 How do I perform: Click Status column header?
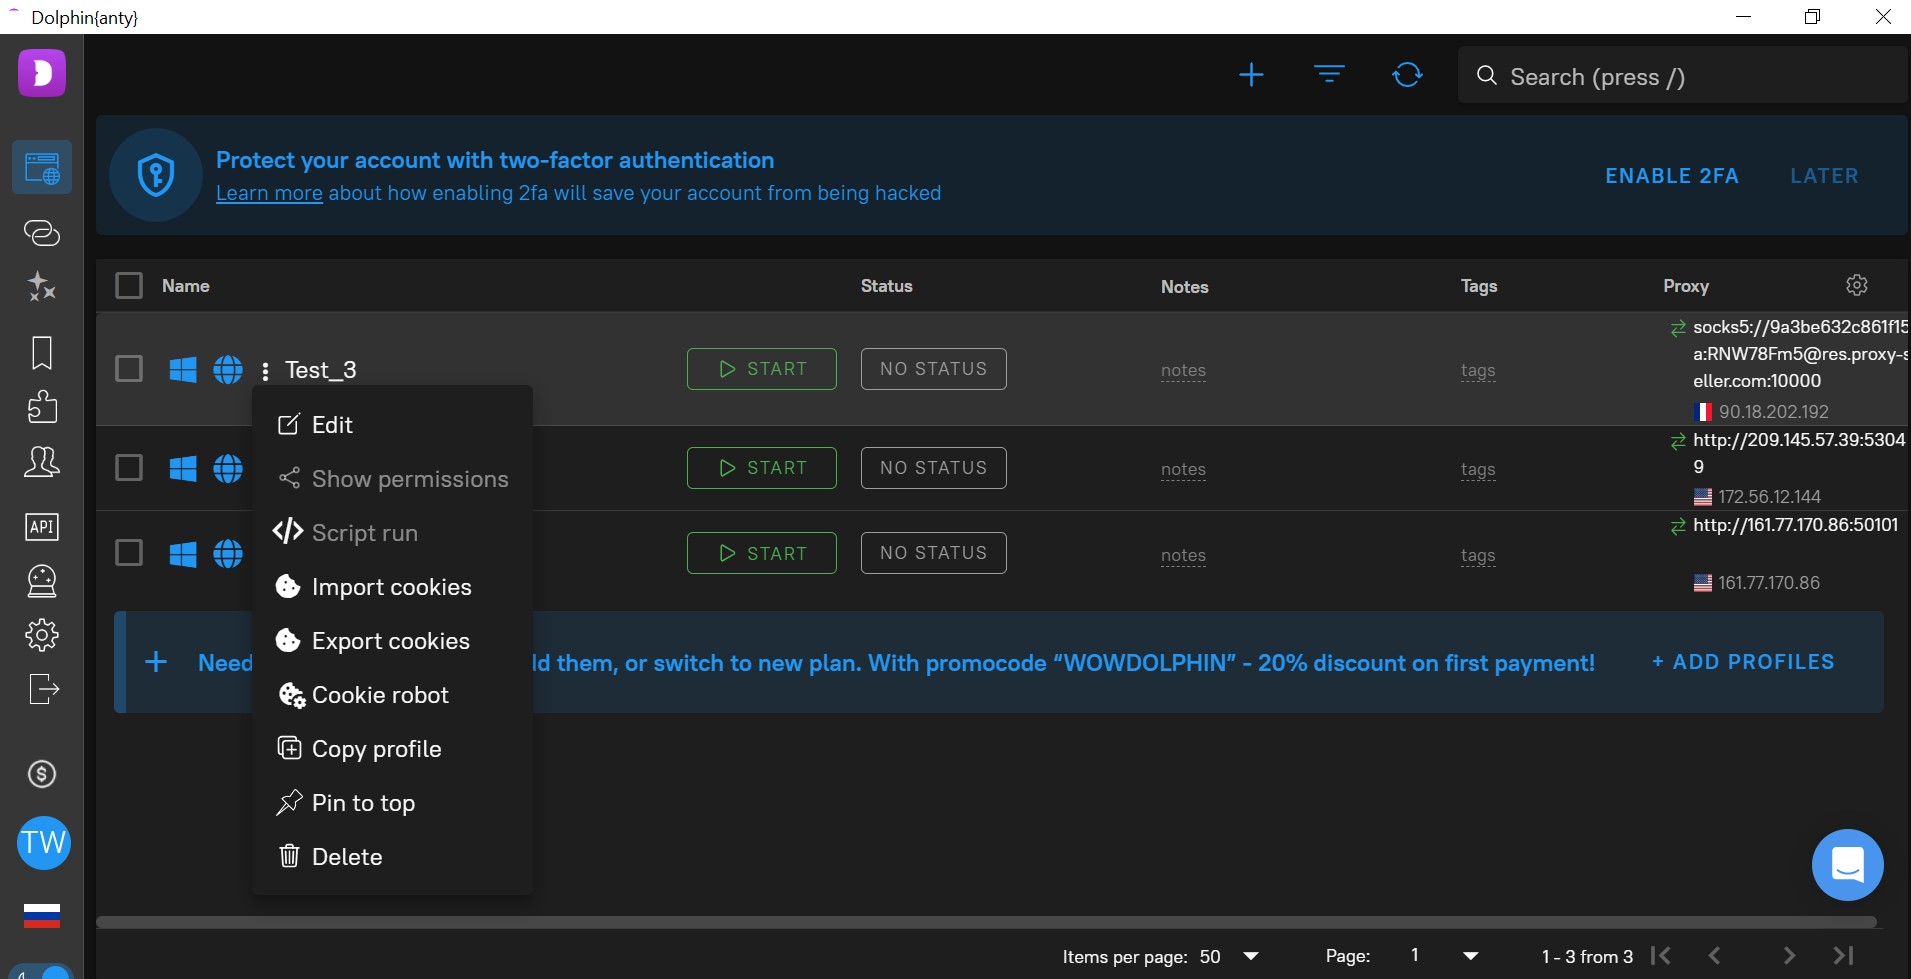click(x=887, y=286)
